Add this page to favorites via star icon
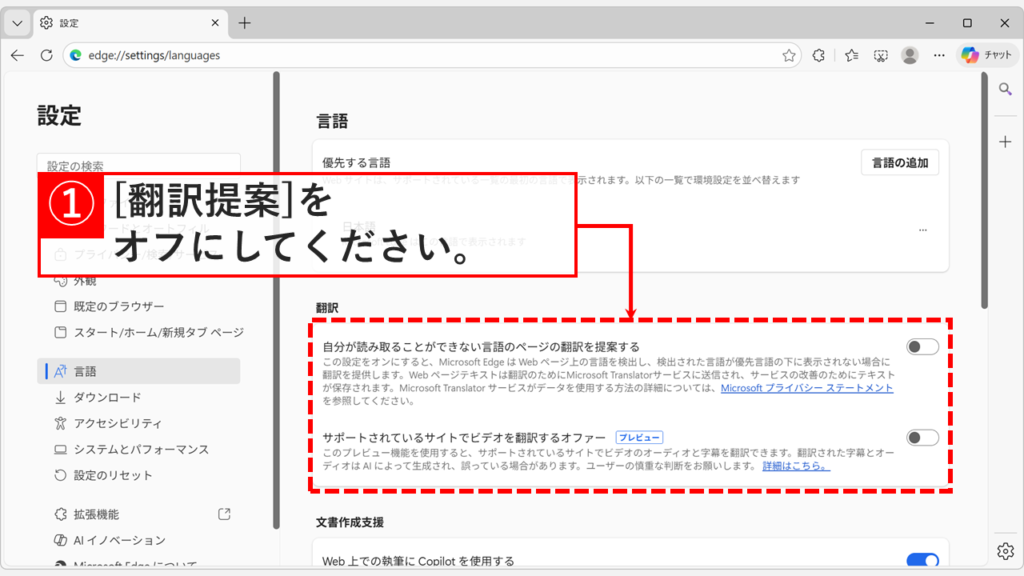 click(x=789, y=55)
